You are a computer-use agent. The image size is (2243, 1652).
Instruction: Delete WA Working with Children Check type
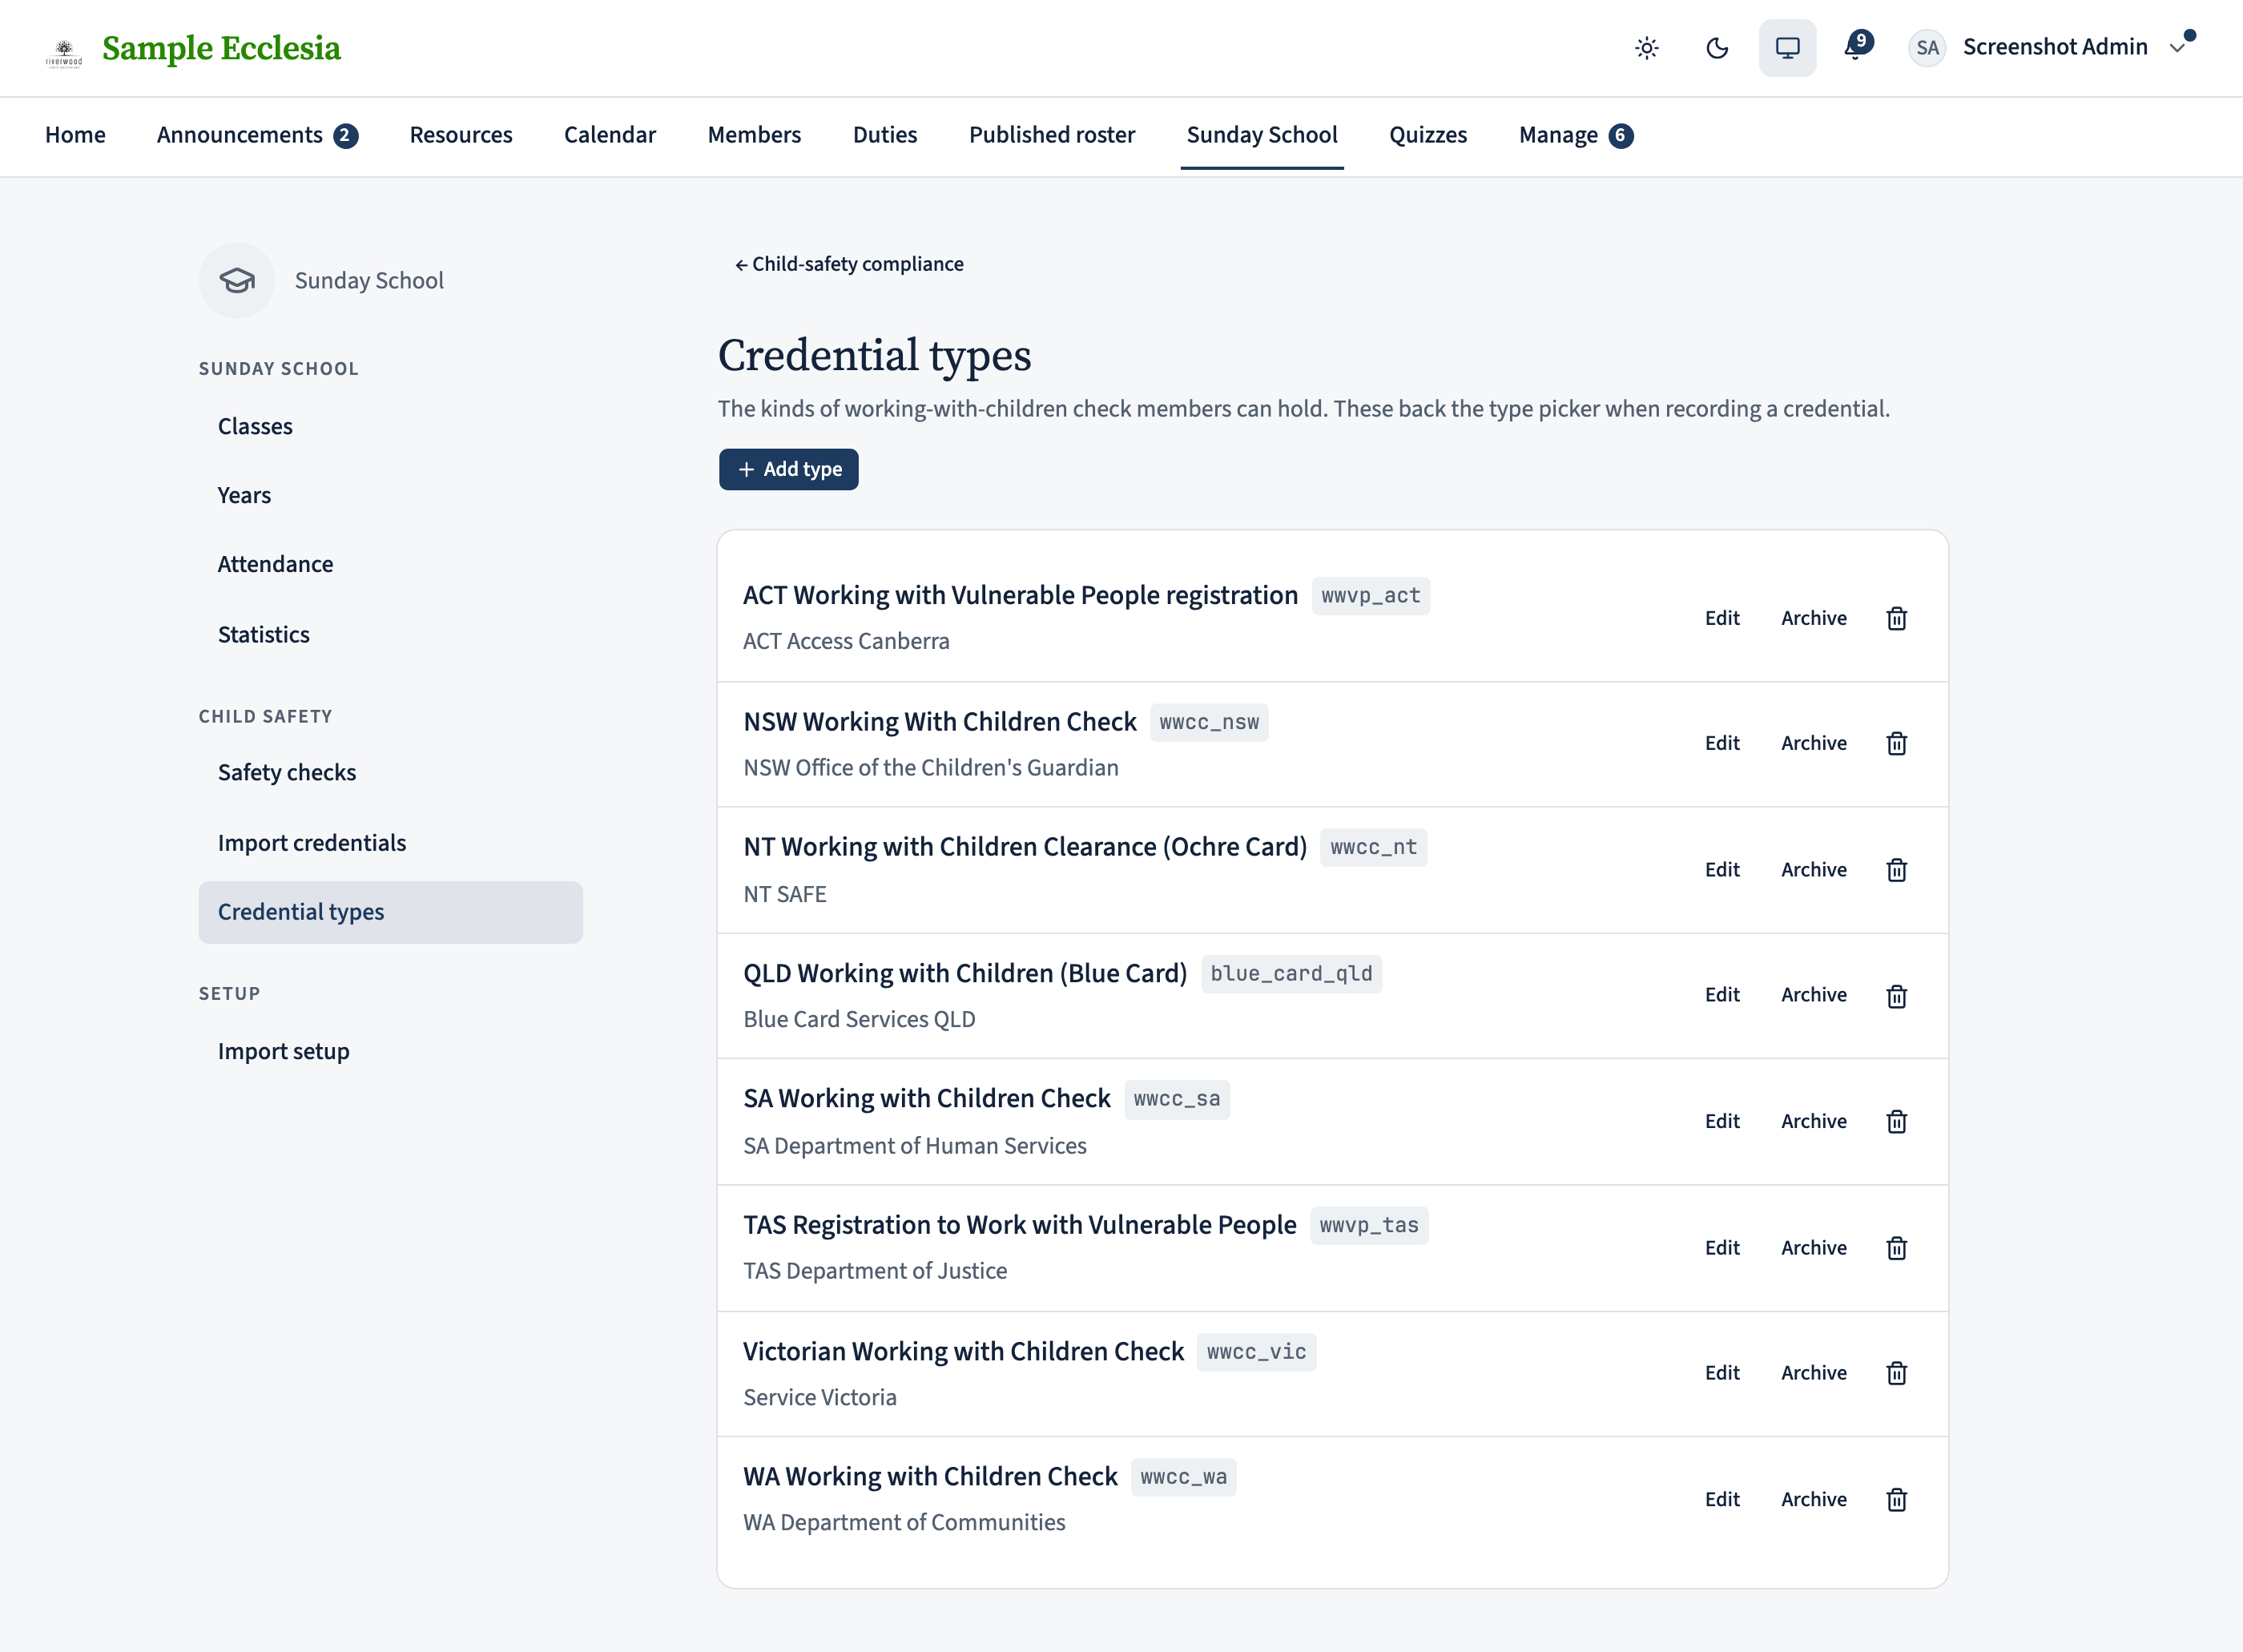point(1896,1499)
